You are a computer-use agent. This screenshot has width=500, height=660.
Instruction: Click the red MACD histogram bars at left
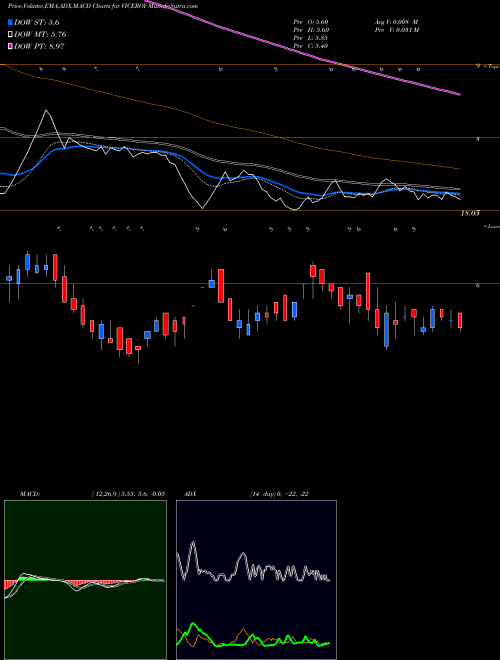tap(11, 585)
